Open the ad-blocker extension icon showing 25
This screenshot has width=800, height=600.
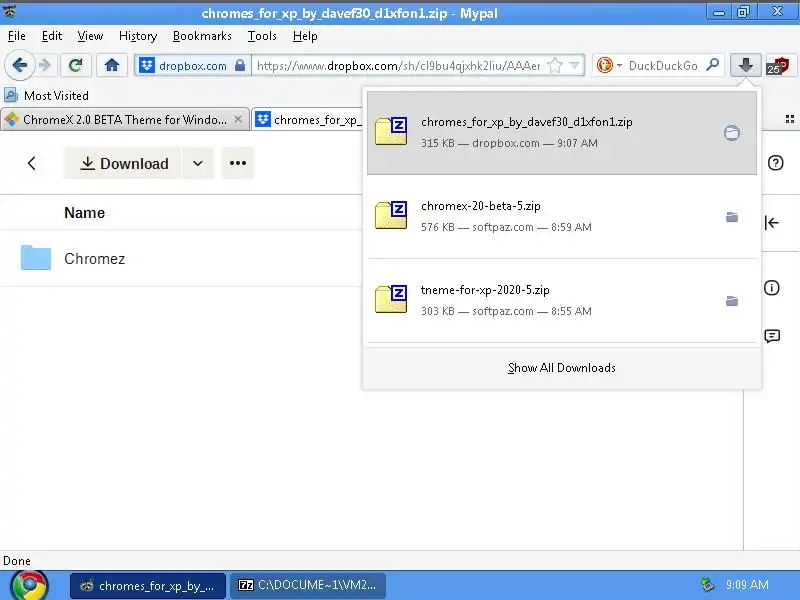pyautogui.click(x=778, y=66)
